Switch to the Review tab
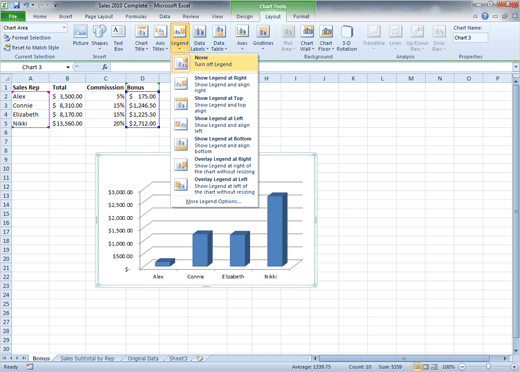This screenshot has width=520, height=372. tap(191, 16)
